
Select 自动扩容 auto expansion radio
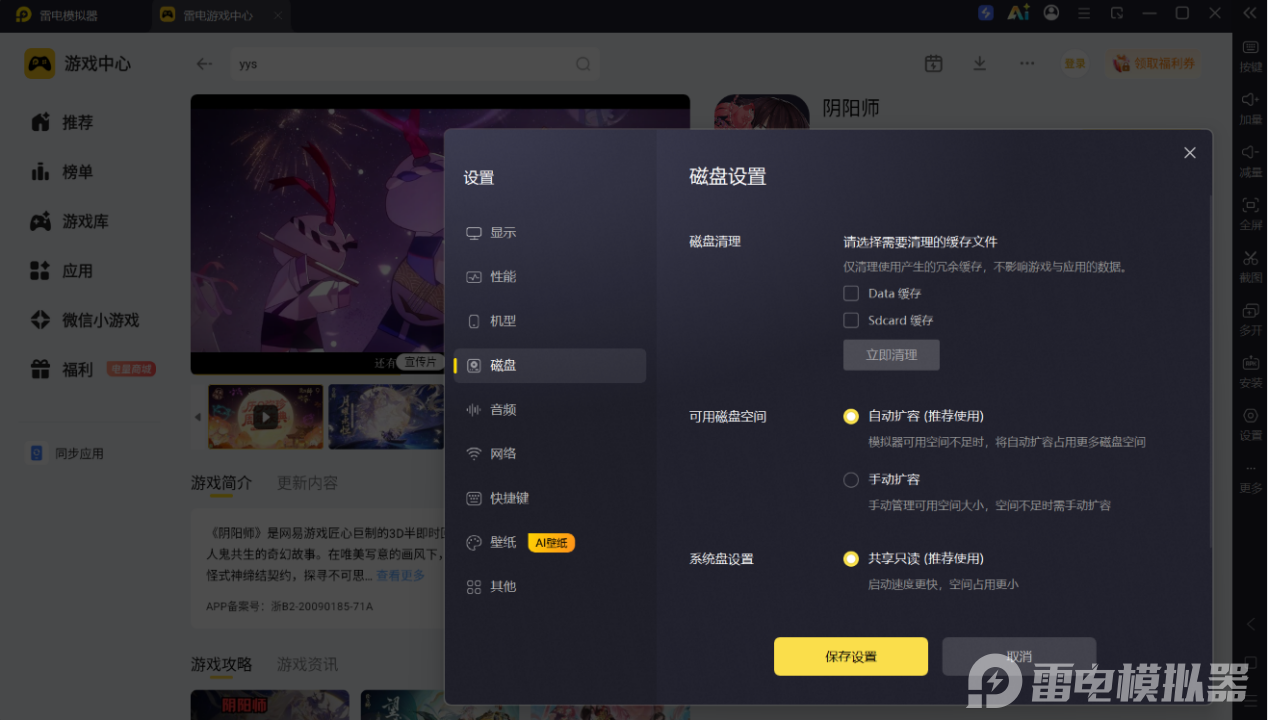(851, 416)
